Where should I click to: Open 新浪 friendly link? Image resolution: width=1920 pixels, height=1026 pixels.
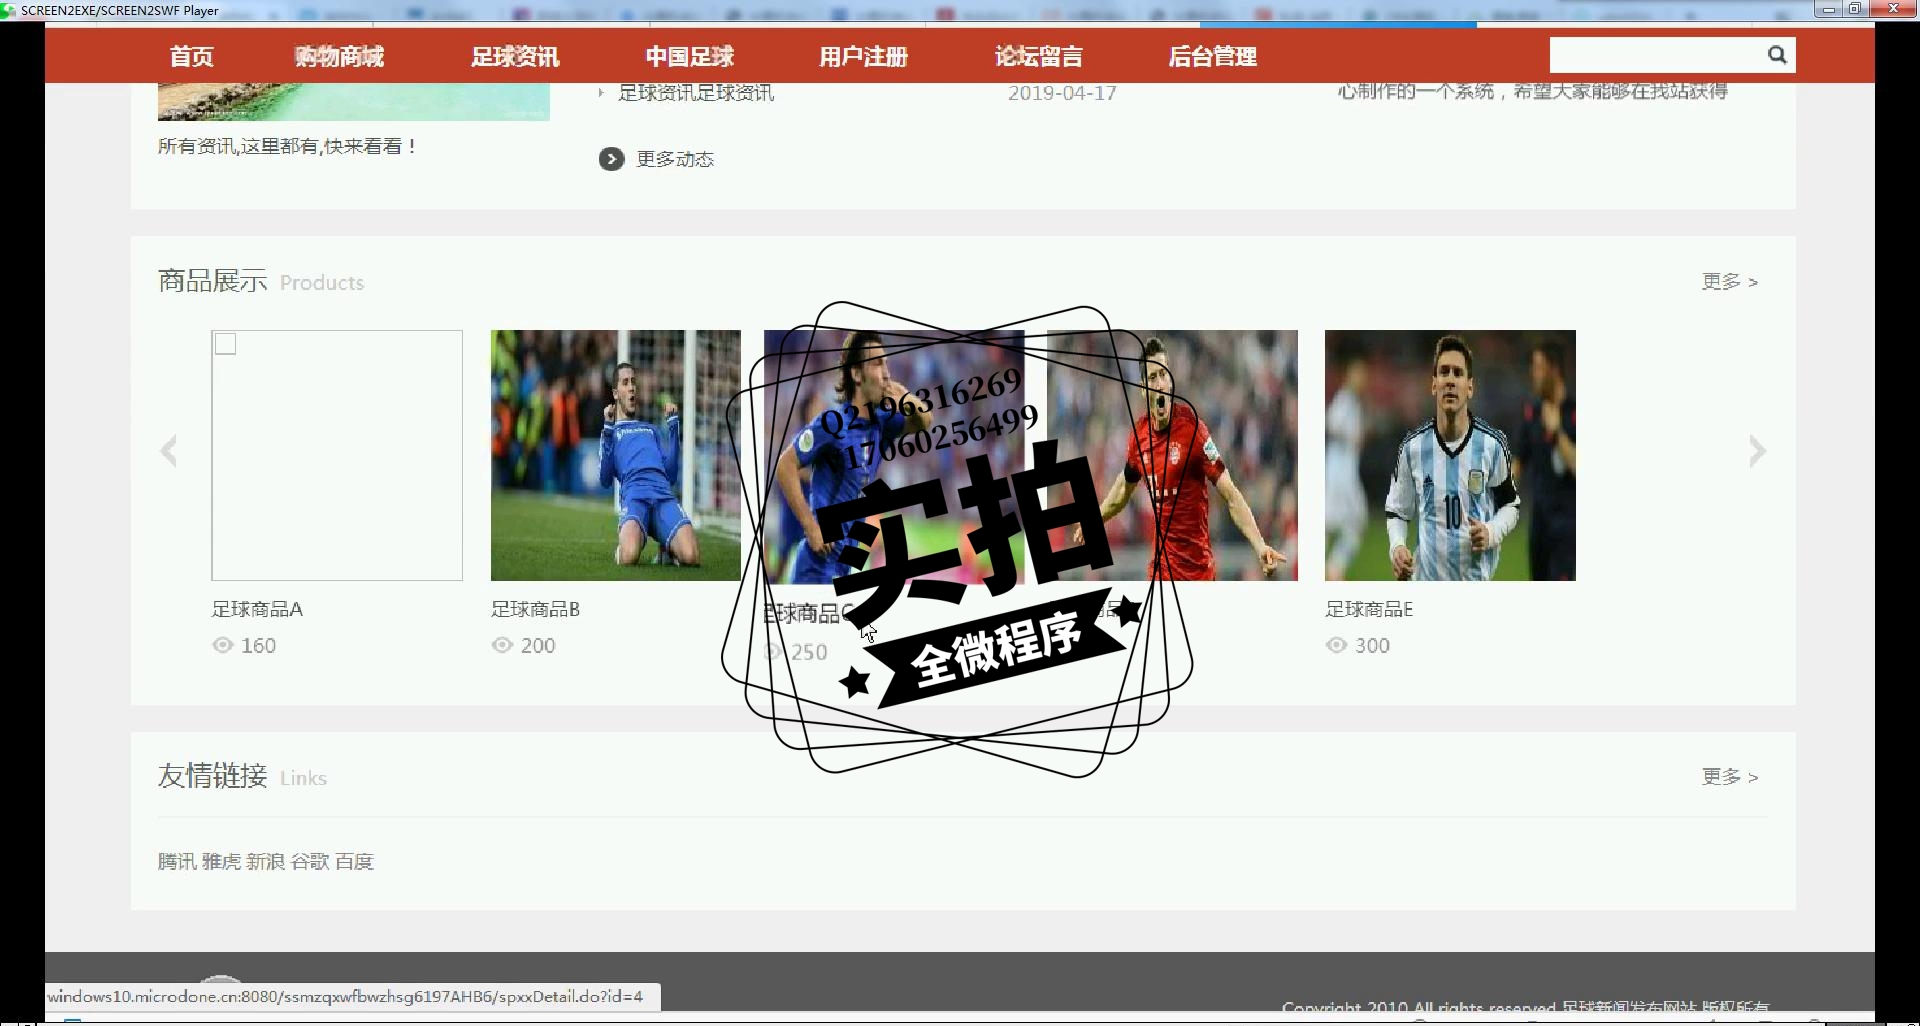click(x=265, y=862)
